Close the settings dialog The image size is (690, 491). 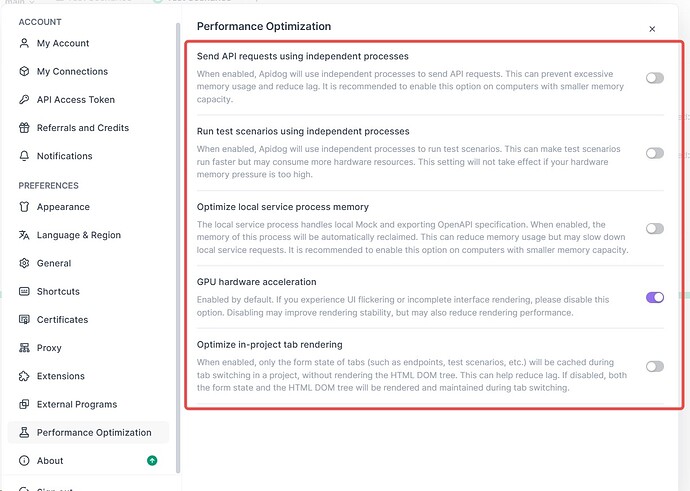pos(652,30)
